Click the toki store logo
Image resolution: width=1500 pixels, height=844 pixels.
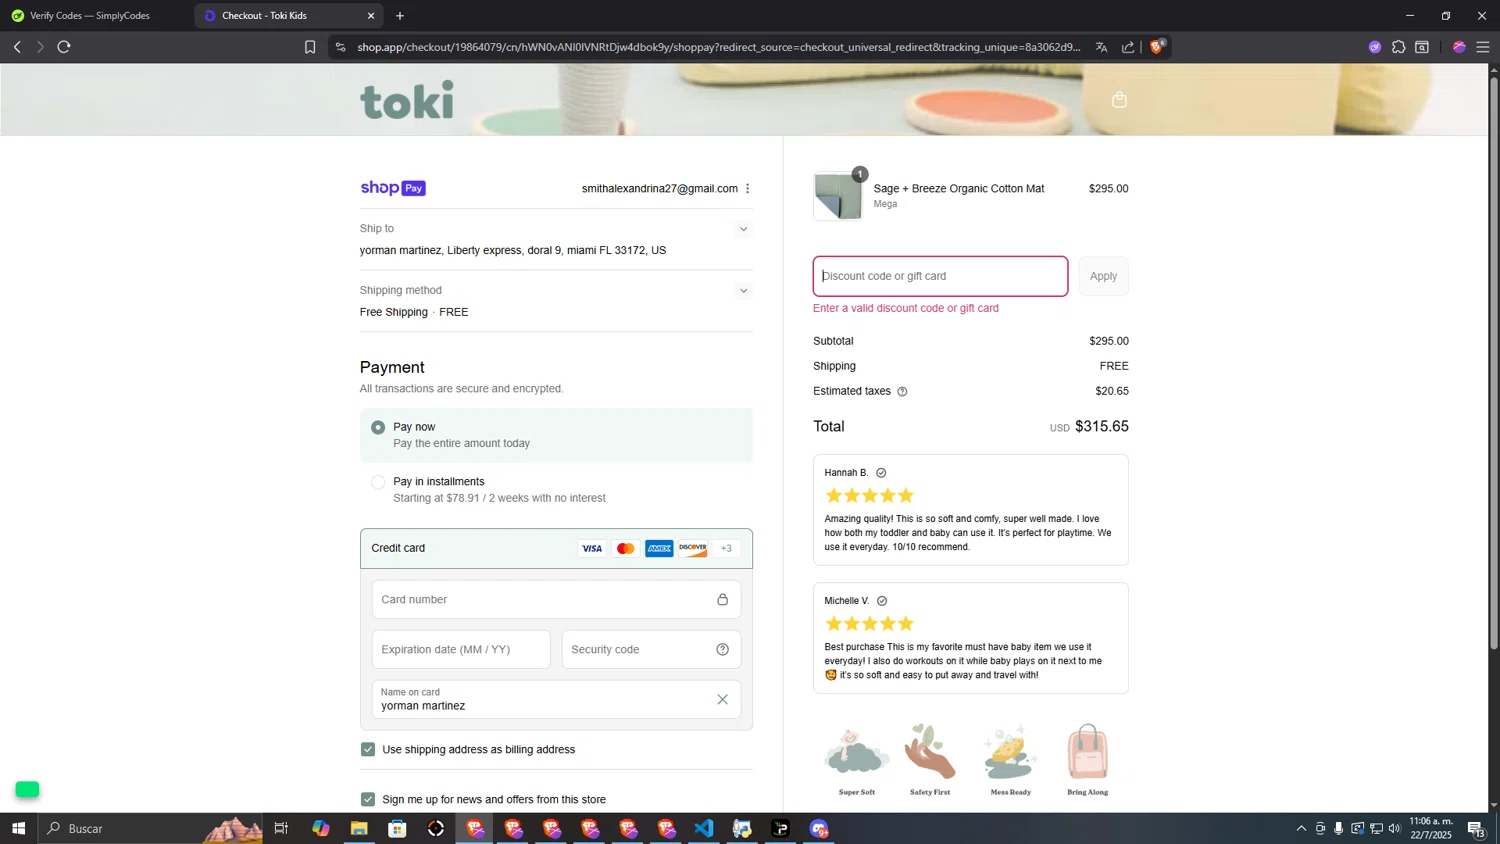pyautogui.click(x=407, y=100)
